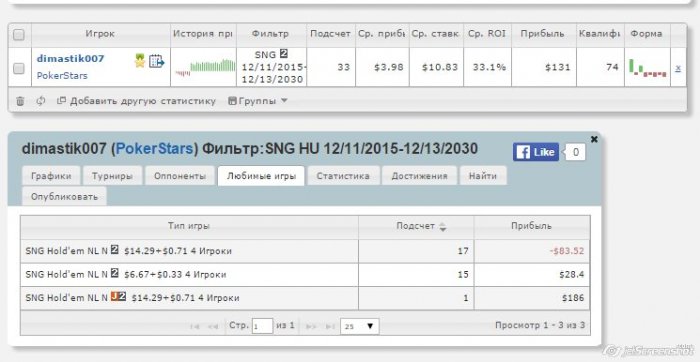Open the Статистика tab

coord(343,176)
